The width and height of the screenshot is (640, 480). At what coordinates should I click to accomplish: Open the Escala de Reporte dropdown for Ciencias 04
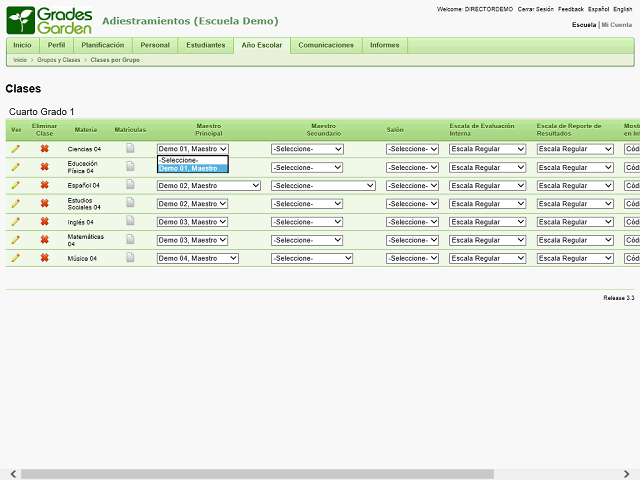click(x=575, y=149)
